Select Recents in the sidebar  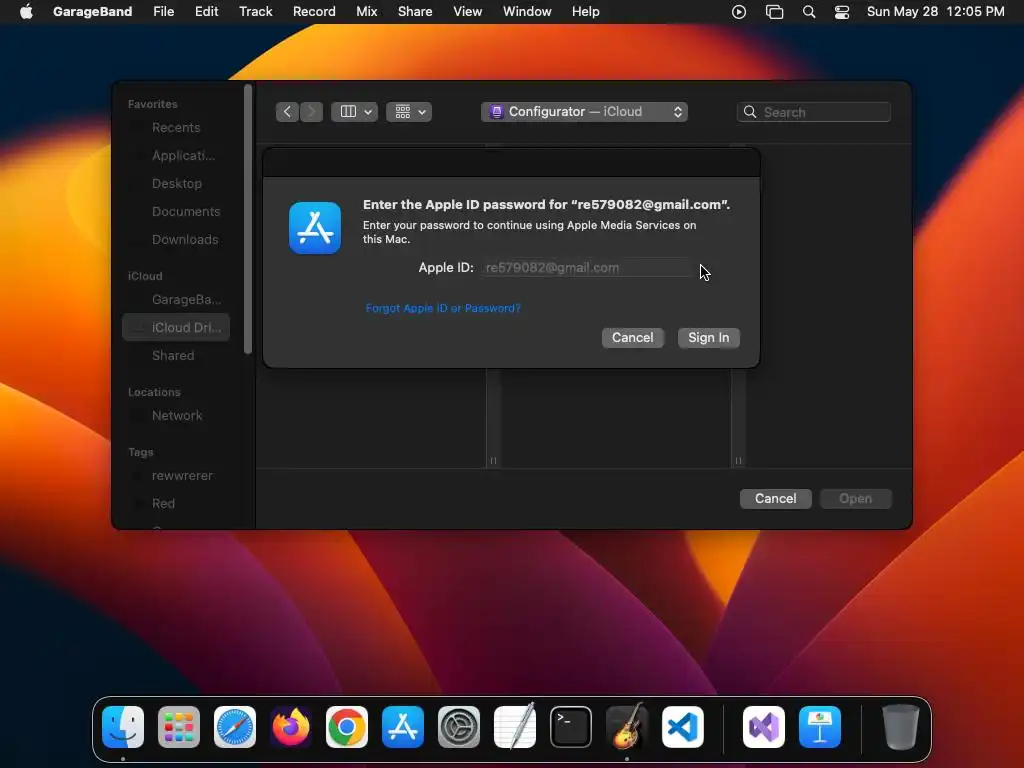[x=176, y=127]
